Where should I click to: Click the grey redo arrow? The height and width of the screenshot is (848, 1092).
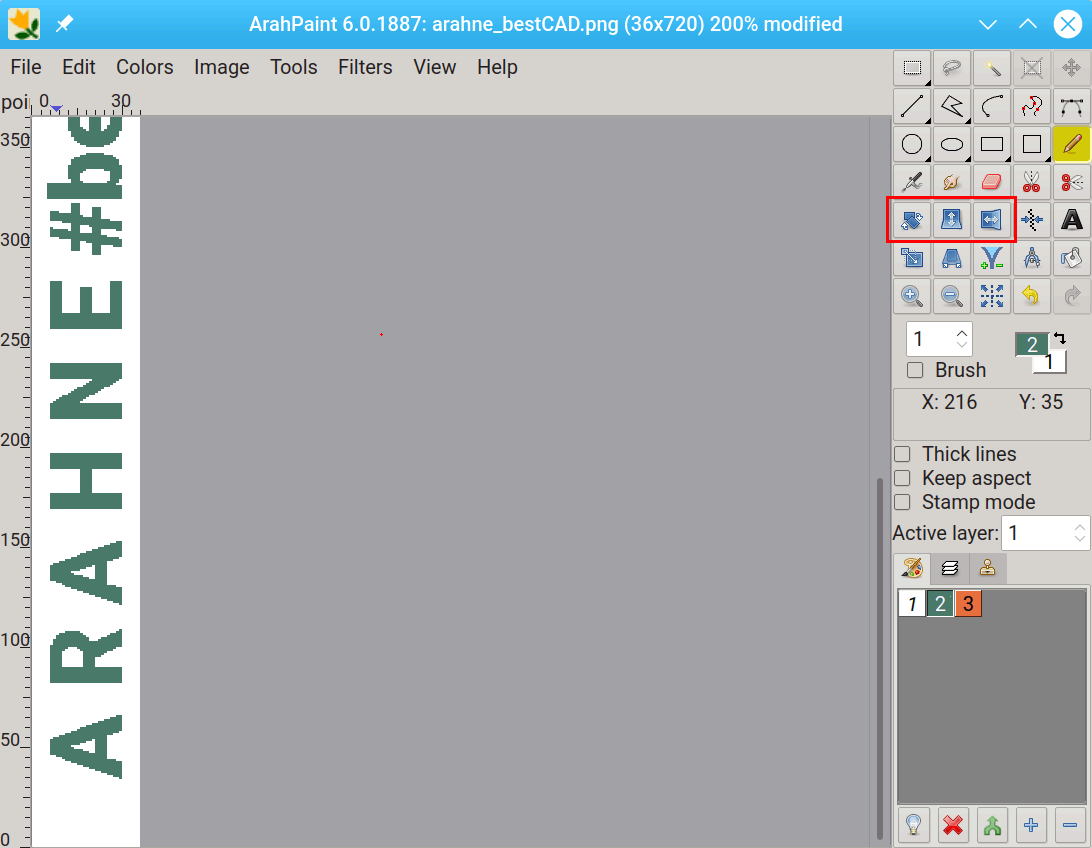coord(1071,296)
